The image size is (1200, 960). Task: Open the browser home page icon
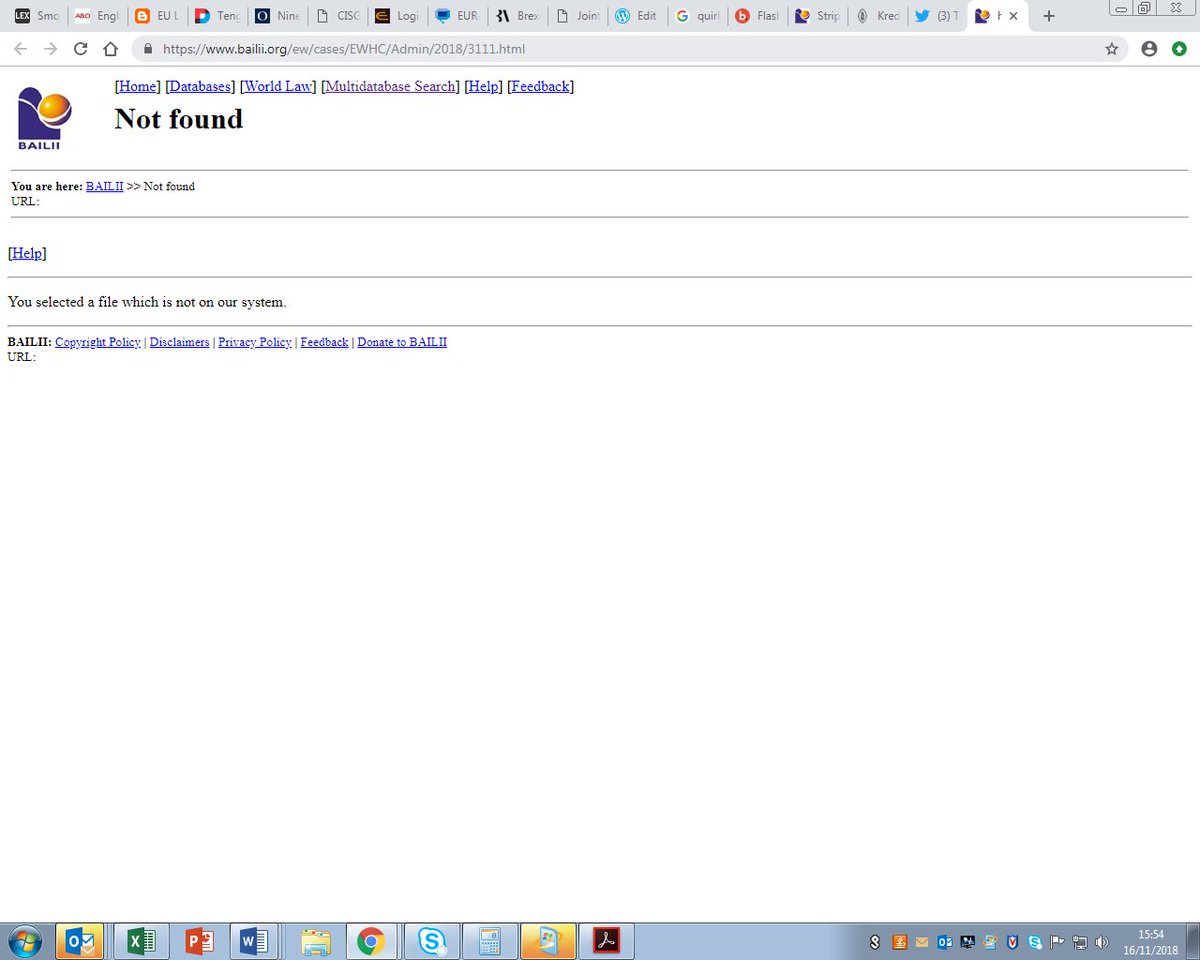tap(111, 48)
